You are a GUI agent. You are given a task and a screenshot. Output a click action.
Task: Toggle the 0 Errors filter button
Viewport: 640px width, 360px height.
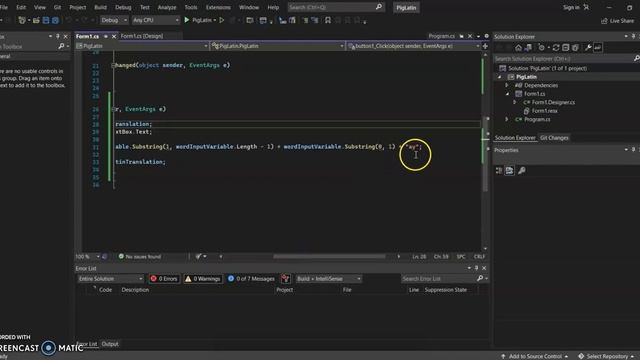(x=164, y=279)
